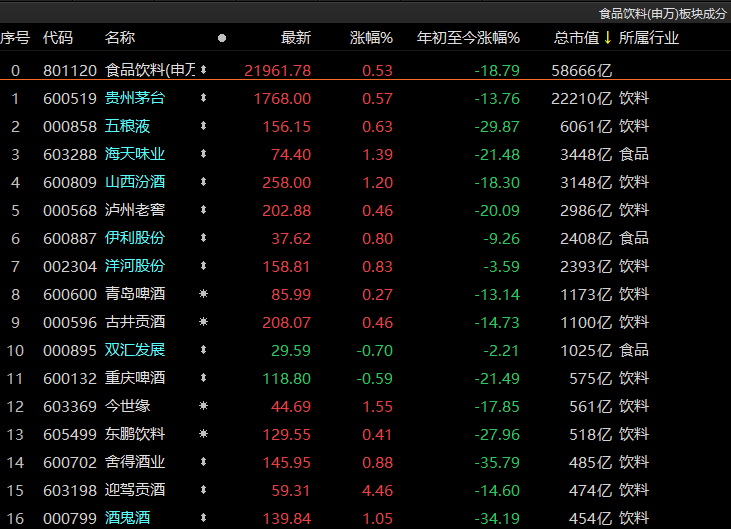Open stock 海天味业
The width and height of the screenshot is (731, 529).
(135, 154)
